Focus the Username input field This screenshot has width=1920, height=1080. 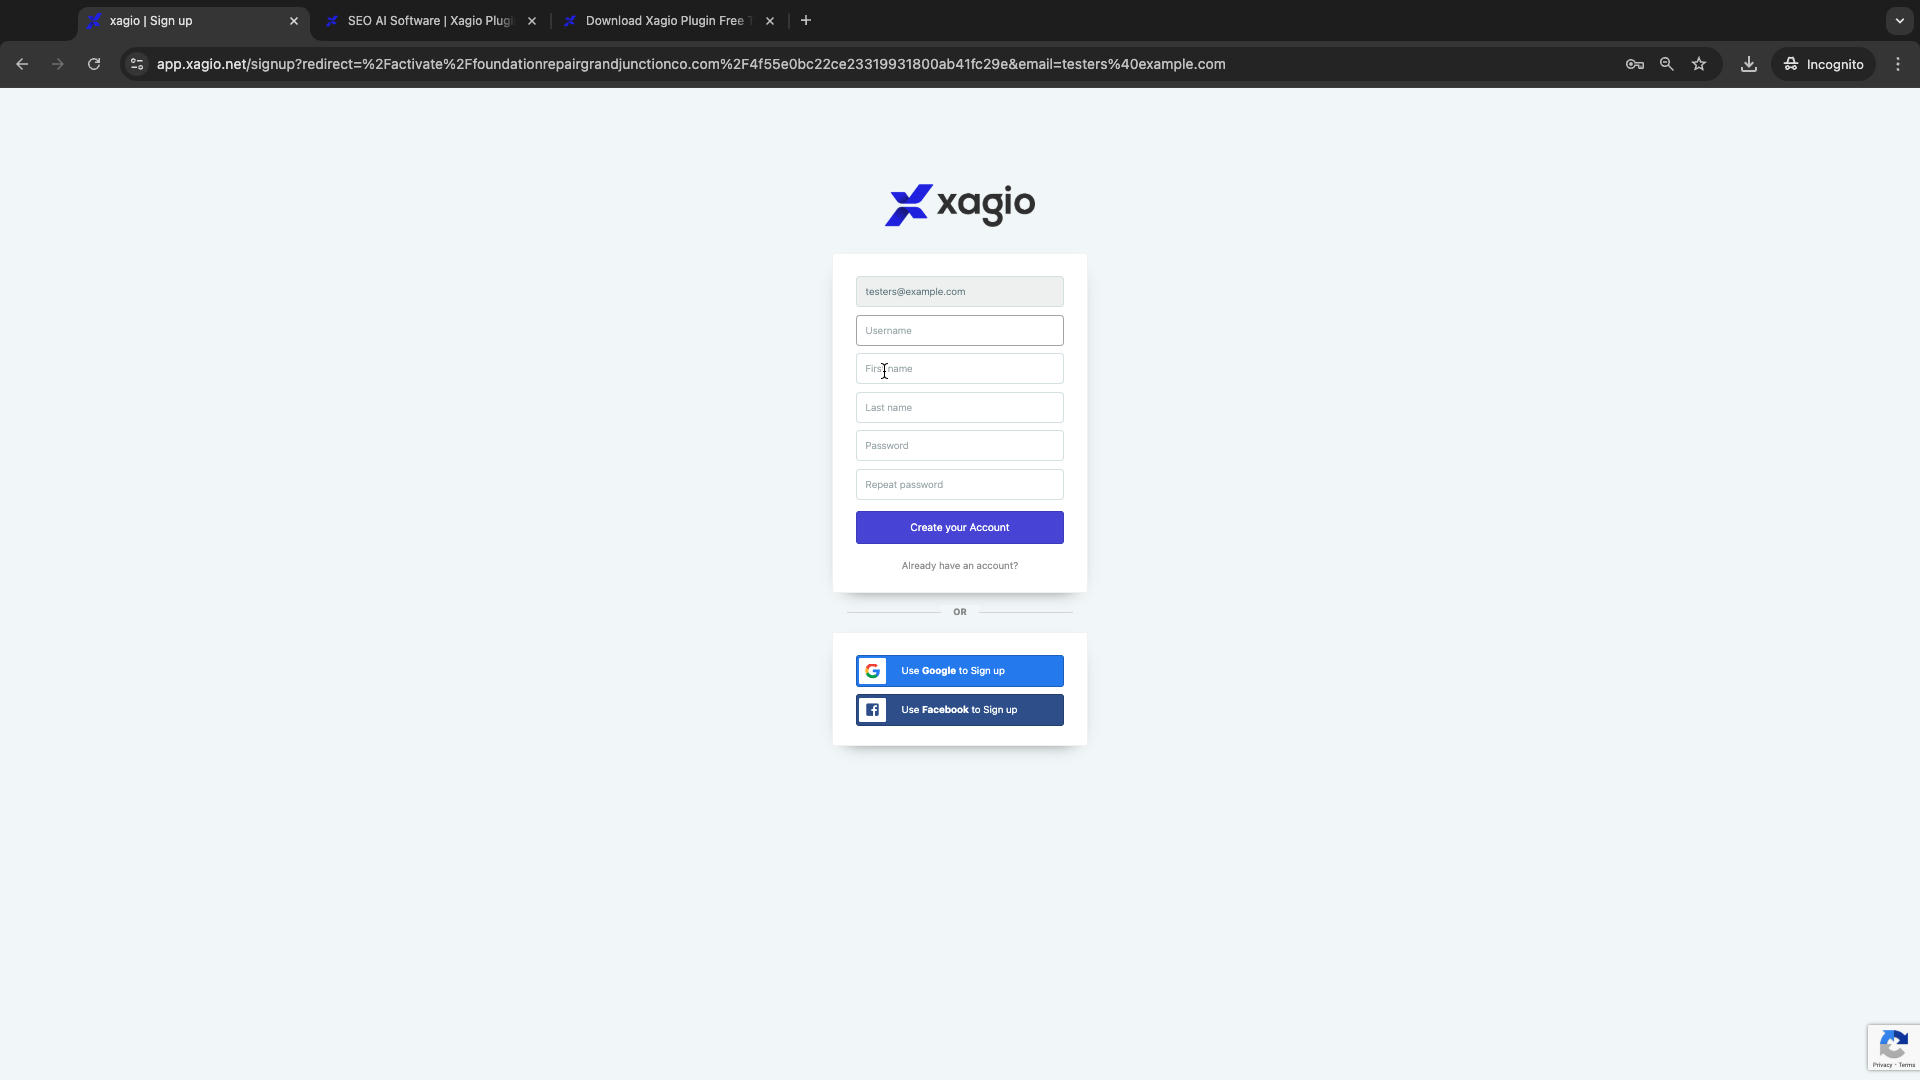(960, 331)
